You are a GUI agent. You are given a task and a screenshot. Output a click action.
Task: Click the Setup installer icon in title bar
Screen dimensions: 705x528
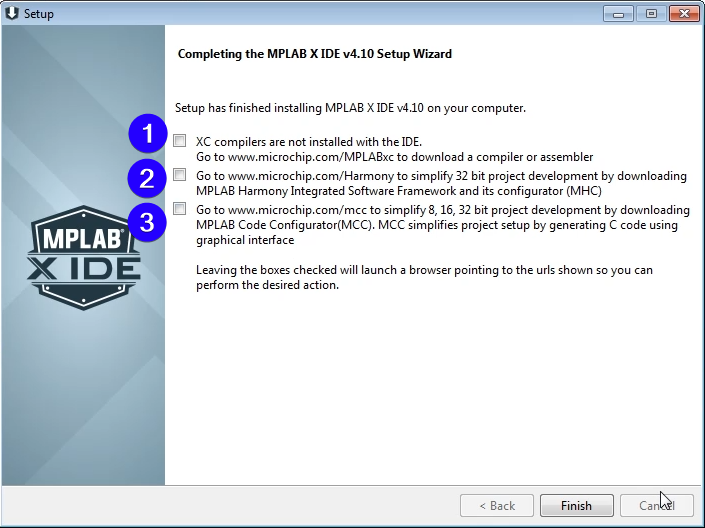tap(12, 13)
